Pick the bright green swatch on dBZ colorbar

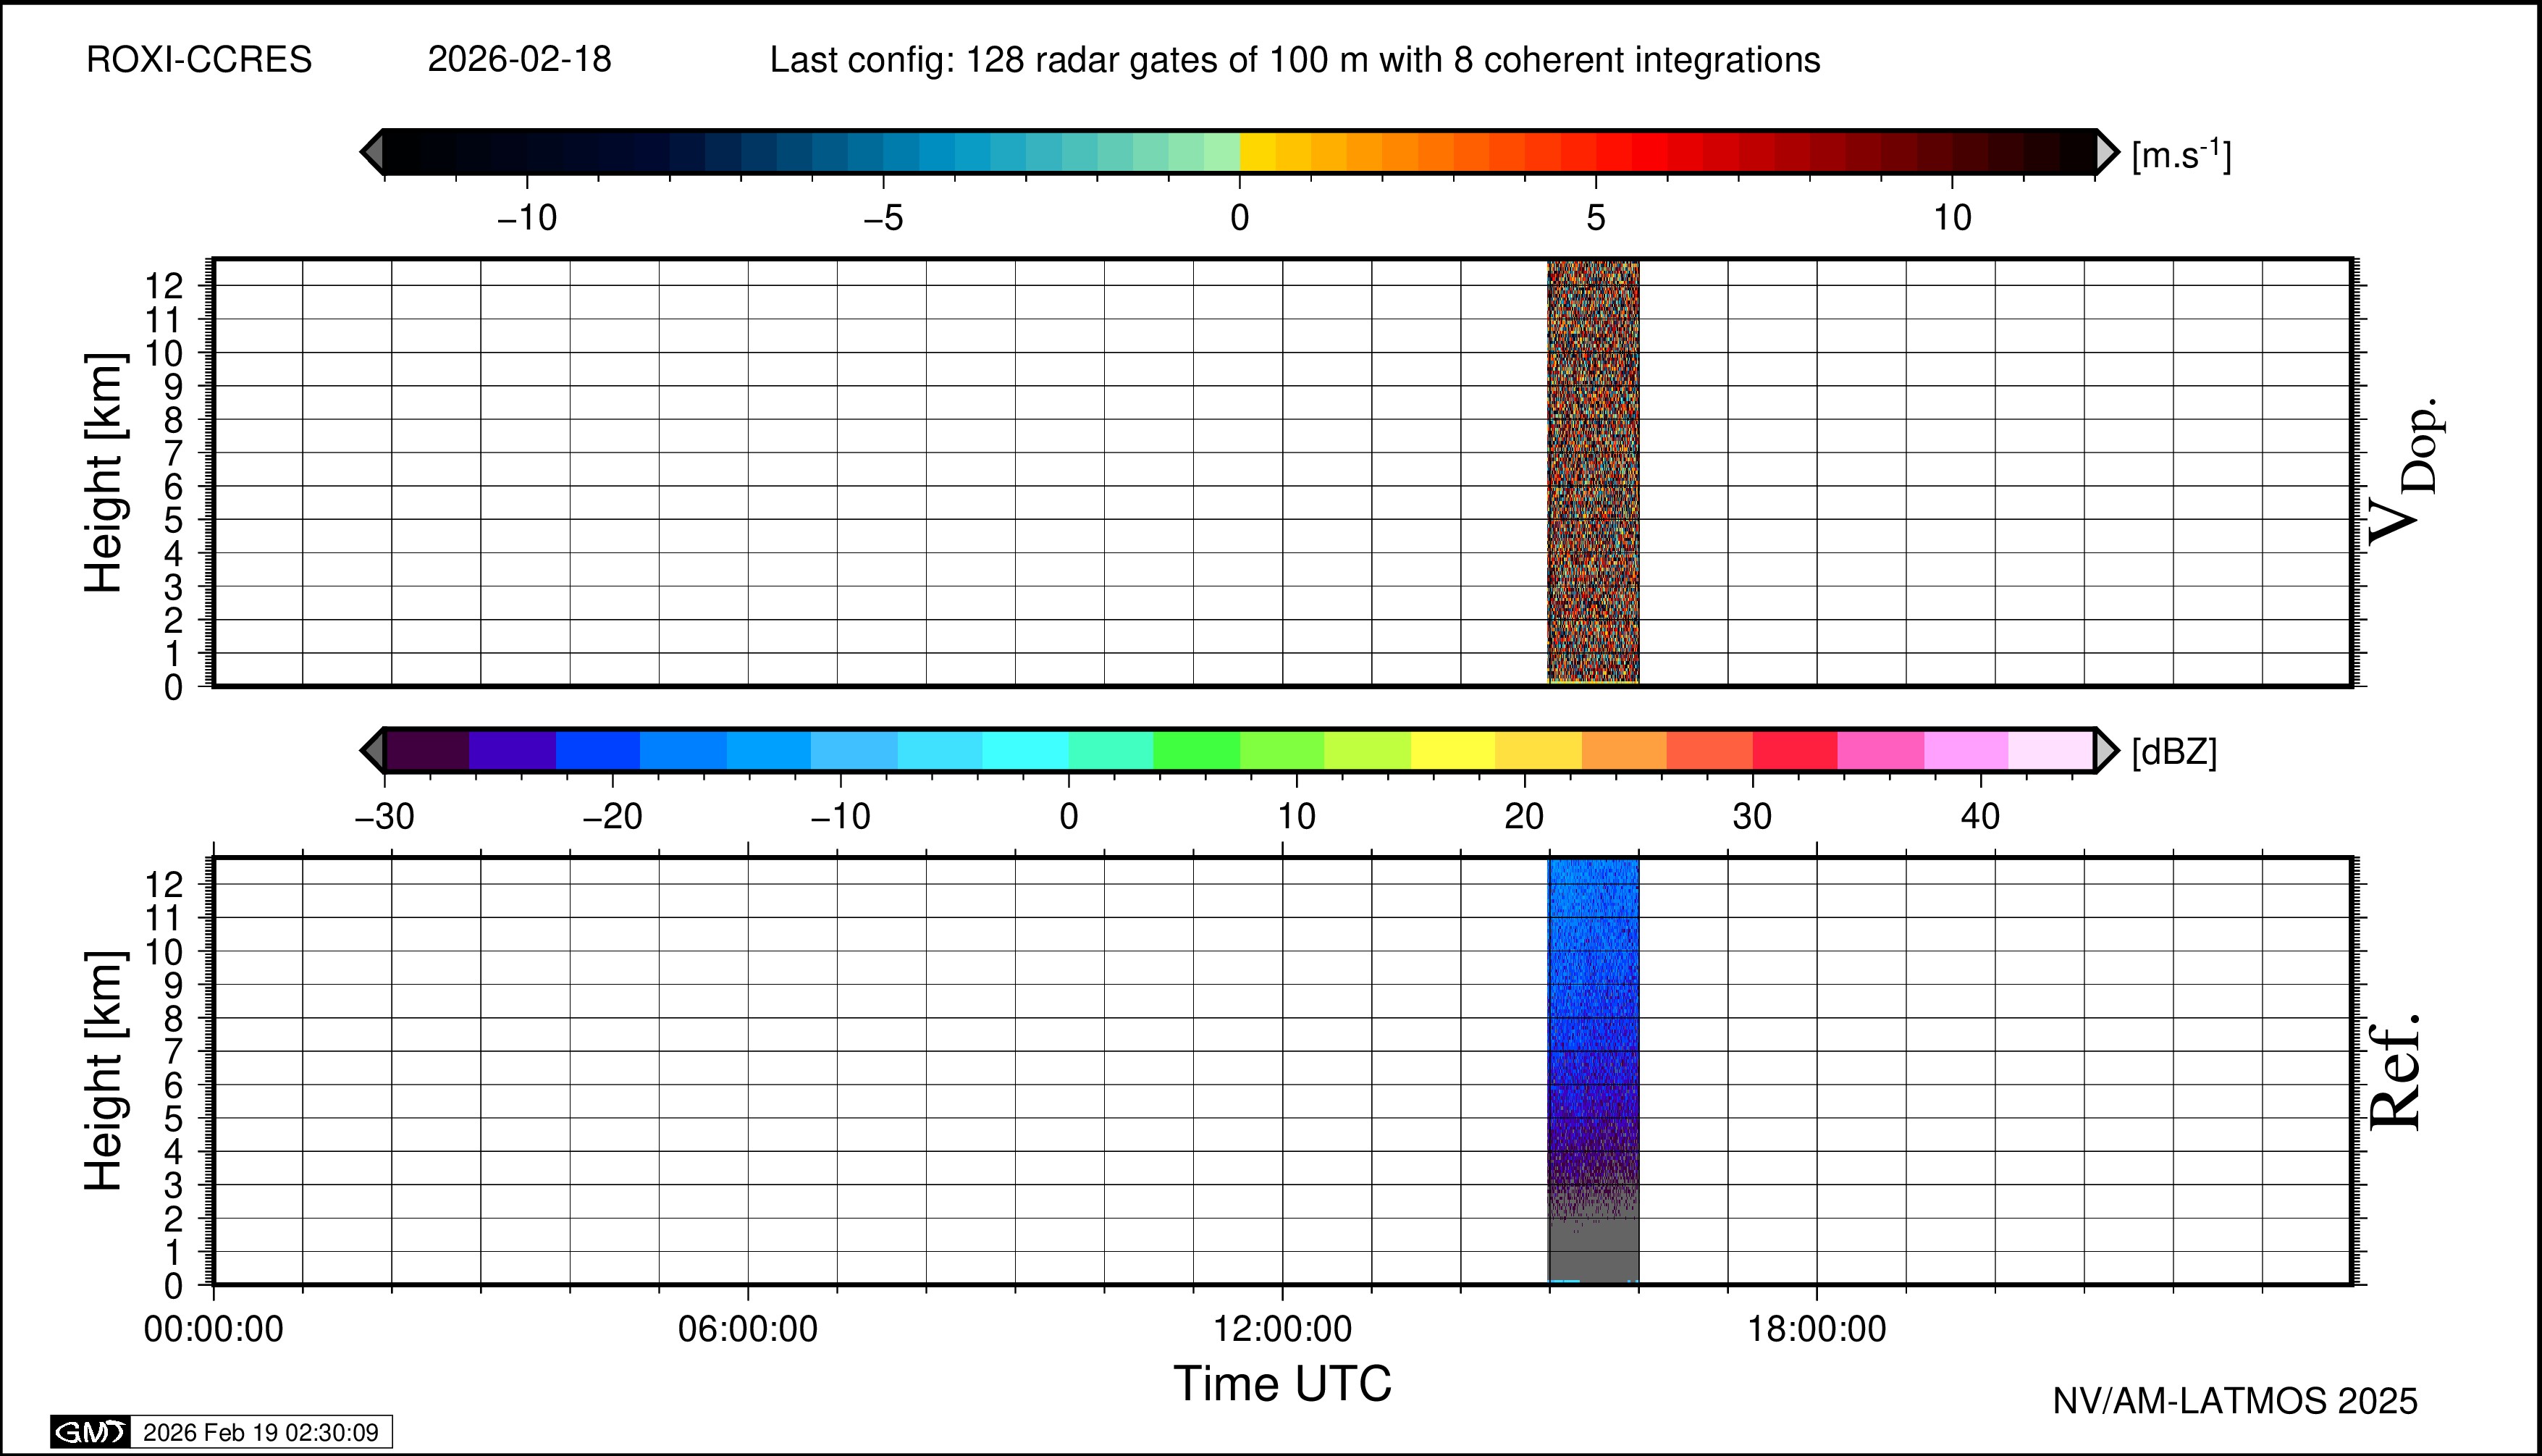tap(1196, 750)
